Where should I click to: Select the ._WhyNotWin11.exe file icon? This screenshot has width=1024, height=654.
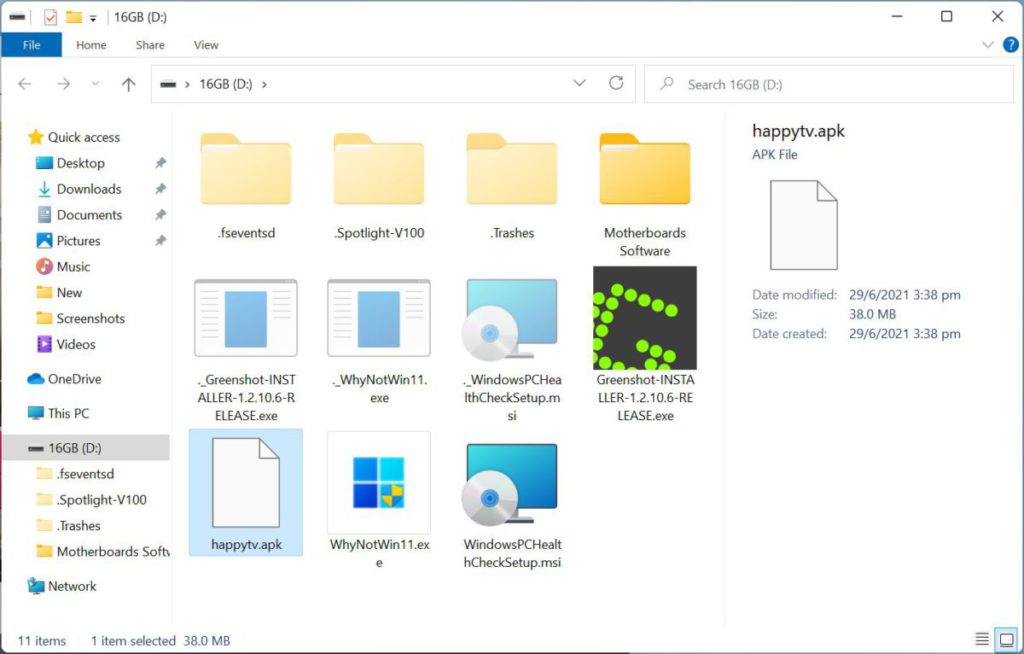click(x=379, y=318)
